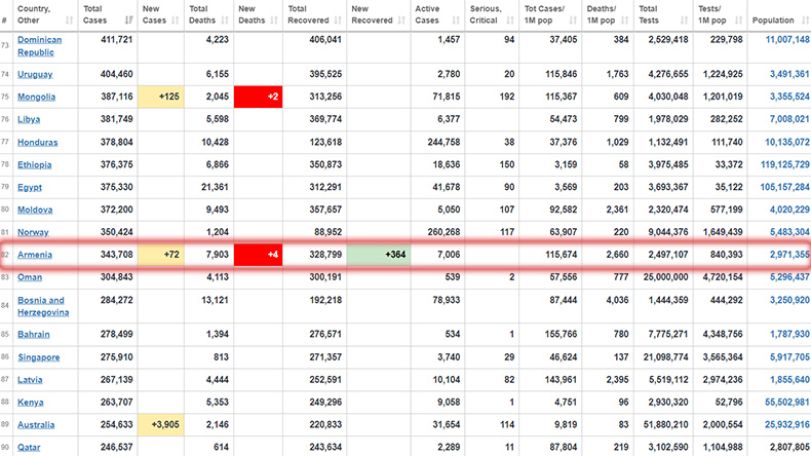Select Norway active cases 260,268

(444, 232)
